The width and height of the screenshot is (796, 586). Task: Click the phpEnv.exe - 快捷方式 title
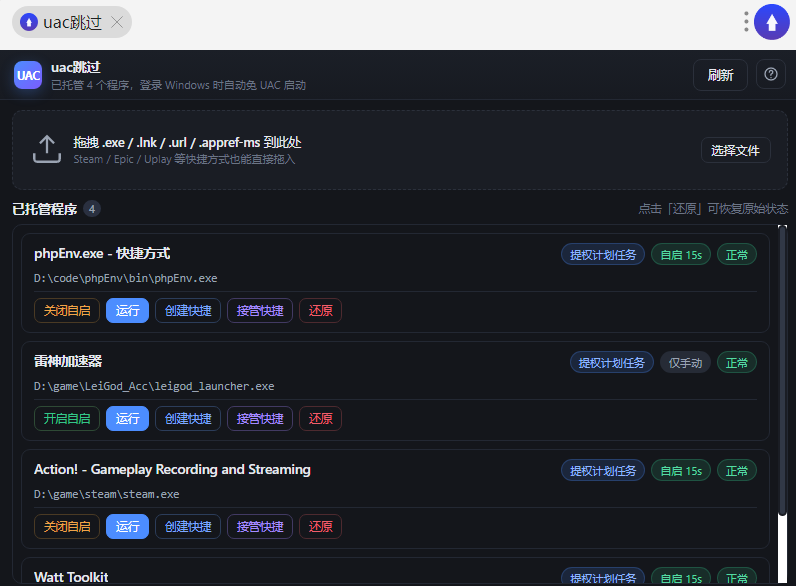pos(102,253)
